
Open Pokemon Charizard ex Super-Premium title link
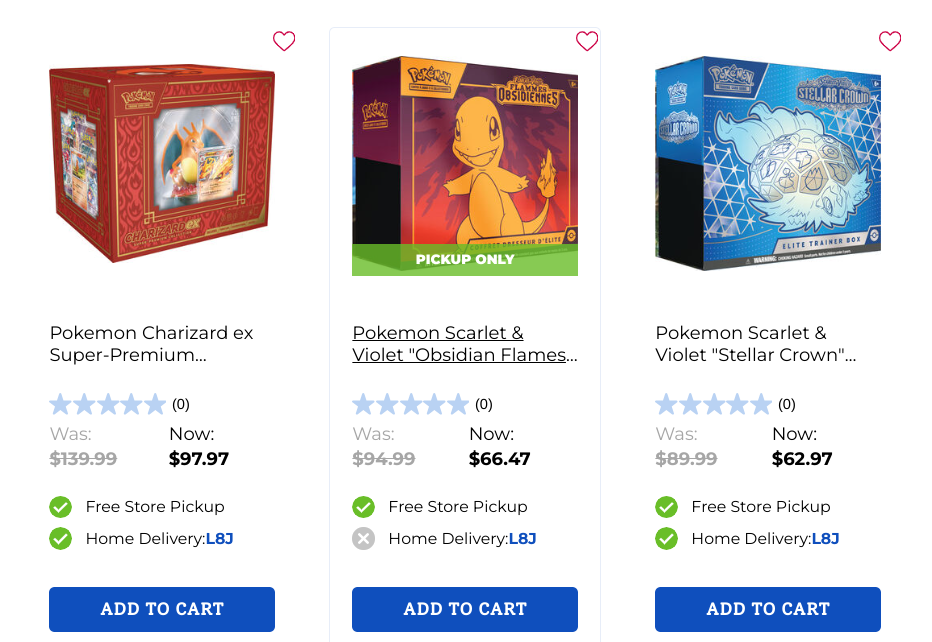point(152,344)
